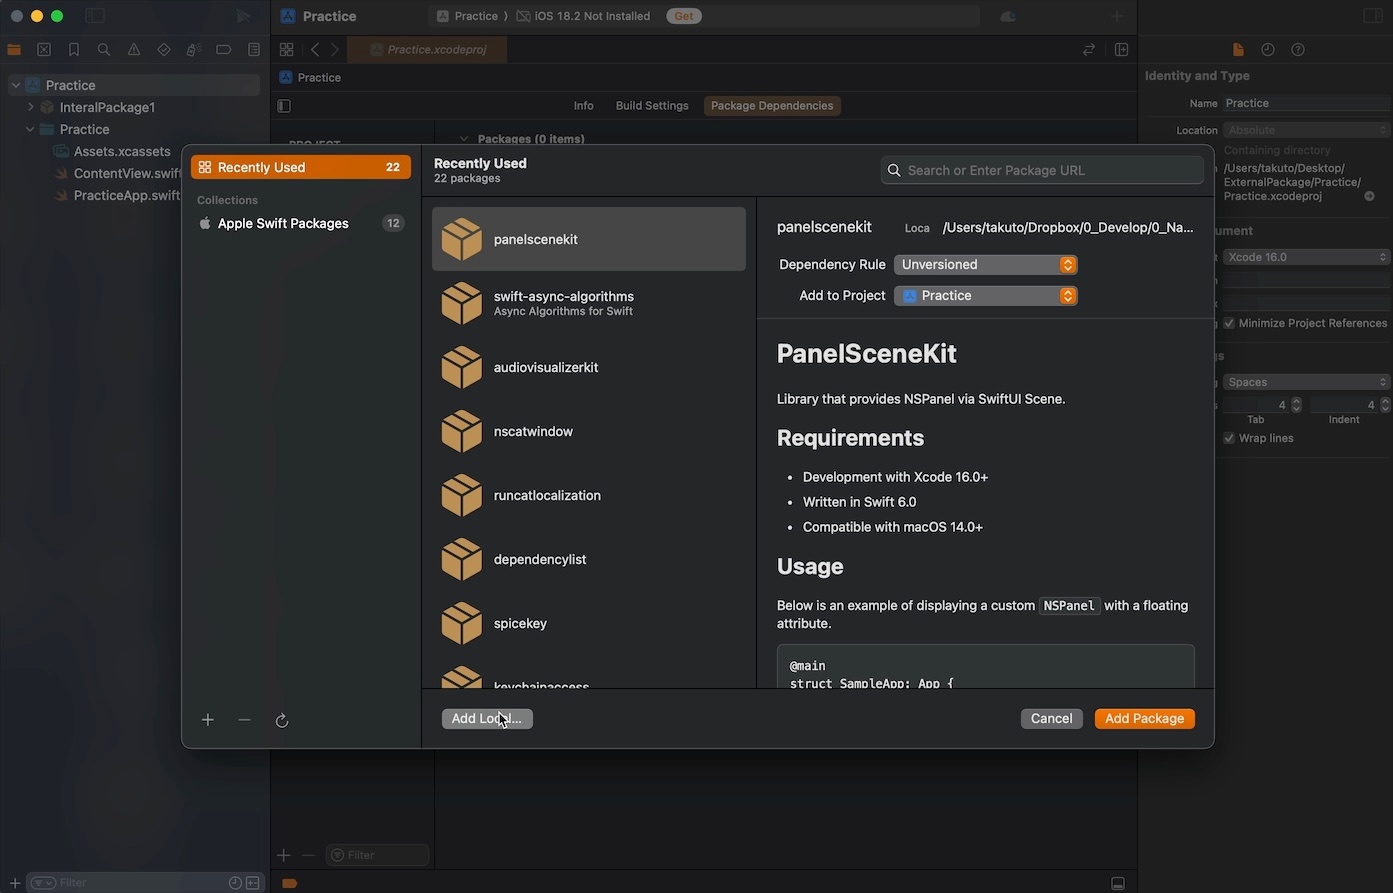Go forward using the editor forward arrow
The image size is (1393, 893).
point(335,49)
